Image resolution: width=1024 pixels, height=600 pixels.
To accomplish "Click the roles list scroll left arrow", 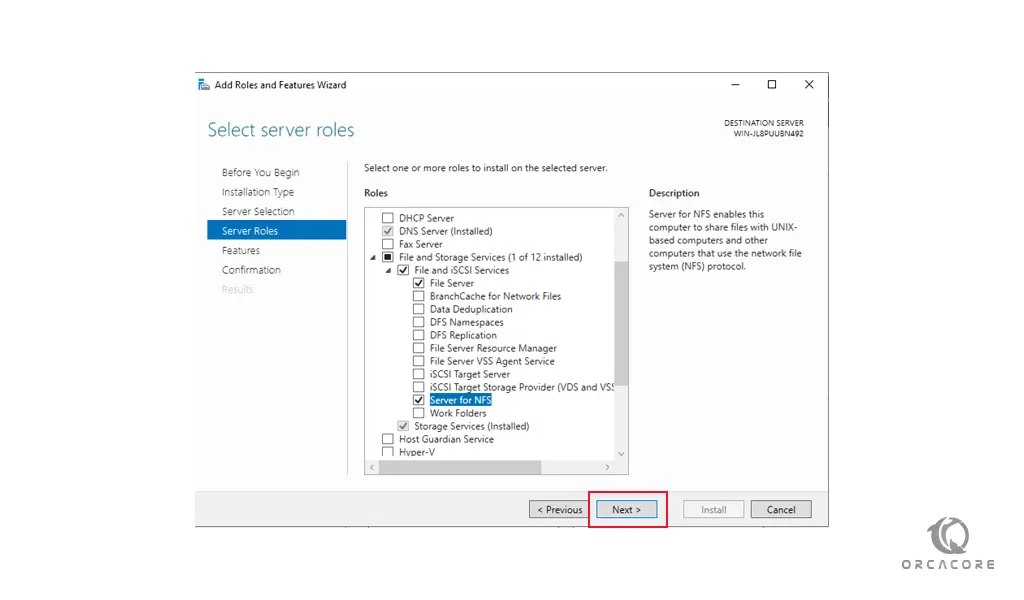I will coord(372,467).
